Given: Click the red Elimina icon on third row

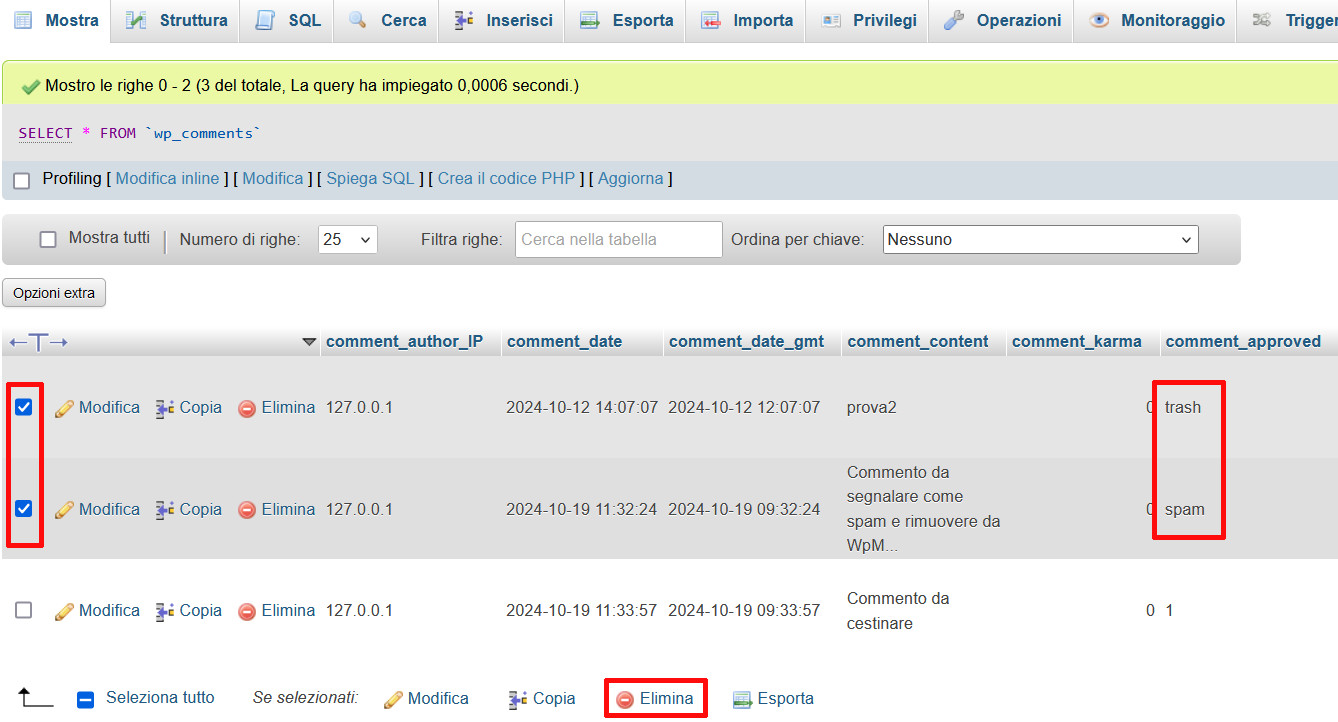Looking at the screenshot, I should tap(248, 610).
